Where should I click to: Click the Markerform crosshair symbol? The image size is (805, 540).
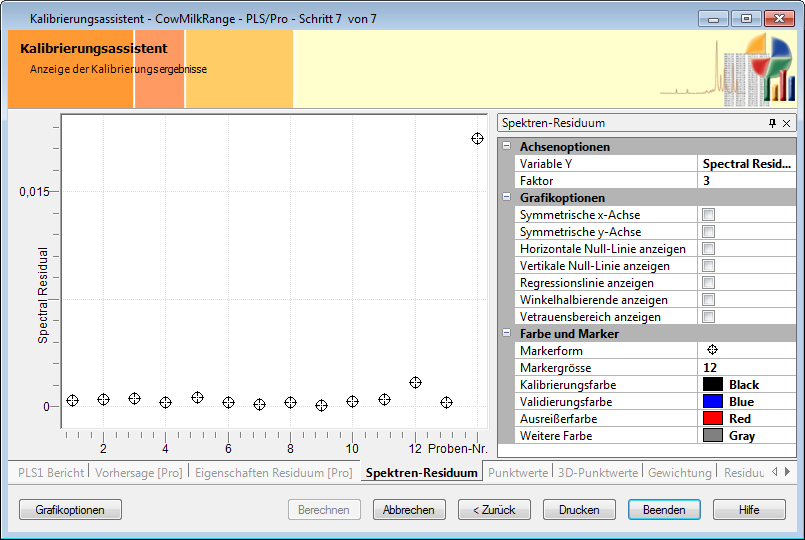[713, 350]
